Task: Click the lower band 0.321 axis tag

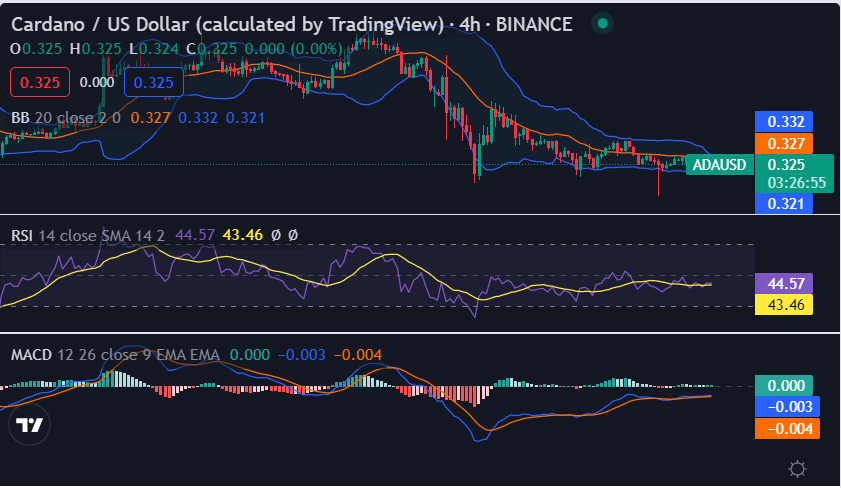Action: (784, 203)
